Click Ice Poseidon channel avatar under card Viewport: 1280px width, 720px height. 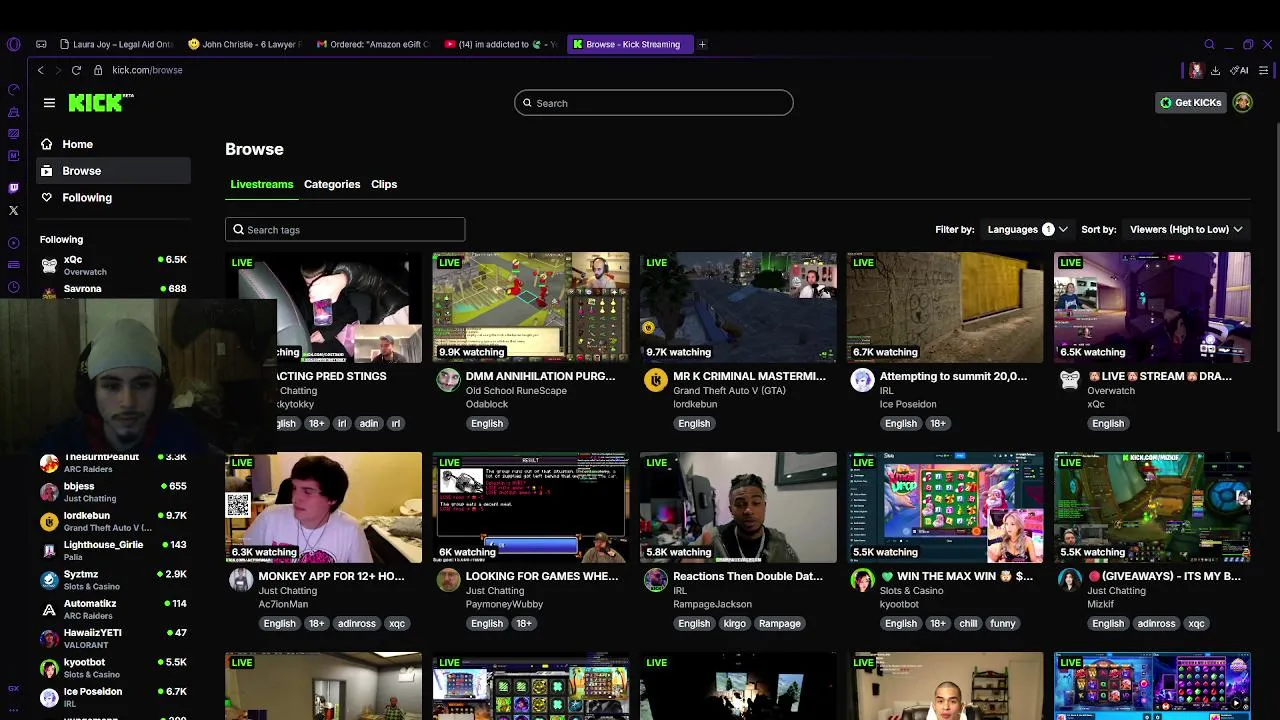tap(862, 380)
